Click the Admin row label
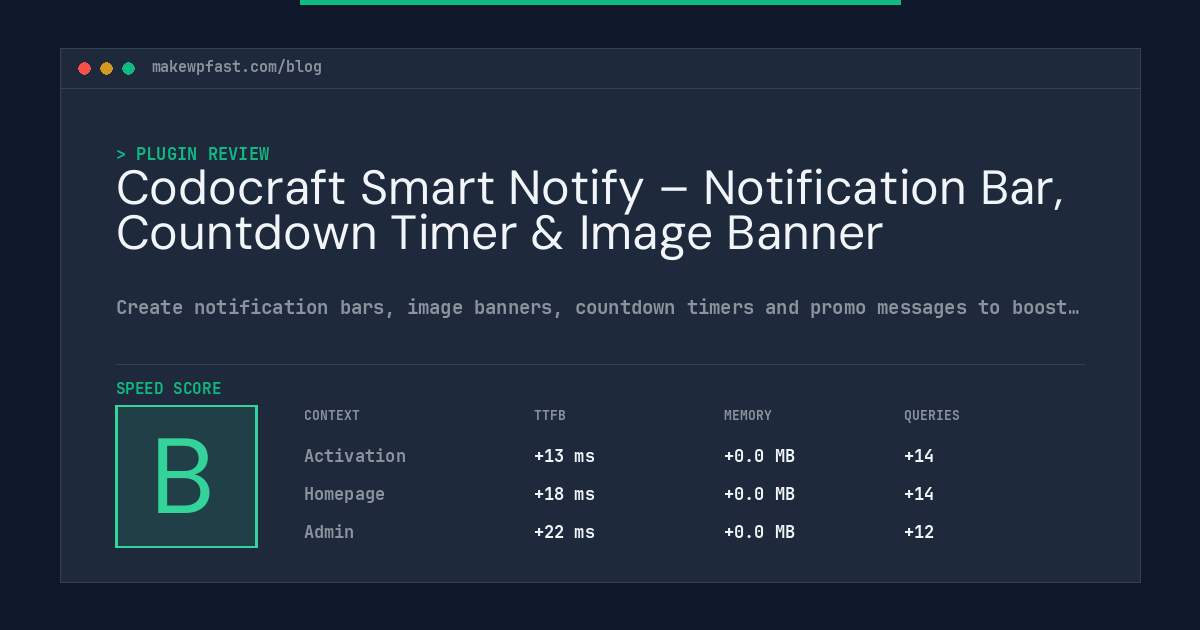The image size is (1200, 630). [x=329, y=532]
